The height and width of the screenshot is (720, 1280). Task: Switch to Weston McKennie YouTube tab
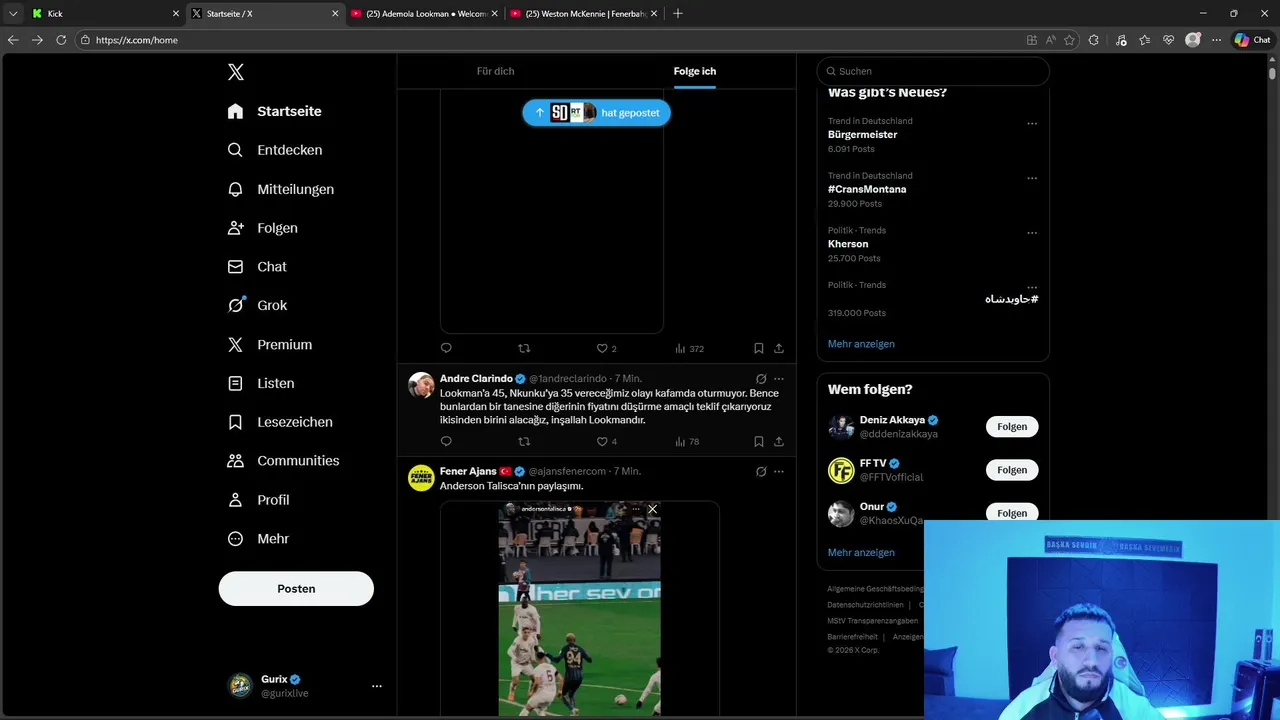coord(584,14)
